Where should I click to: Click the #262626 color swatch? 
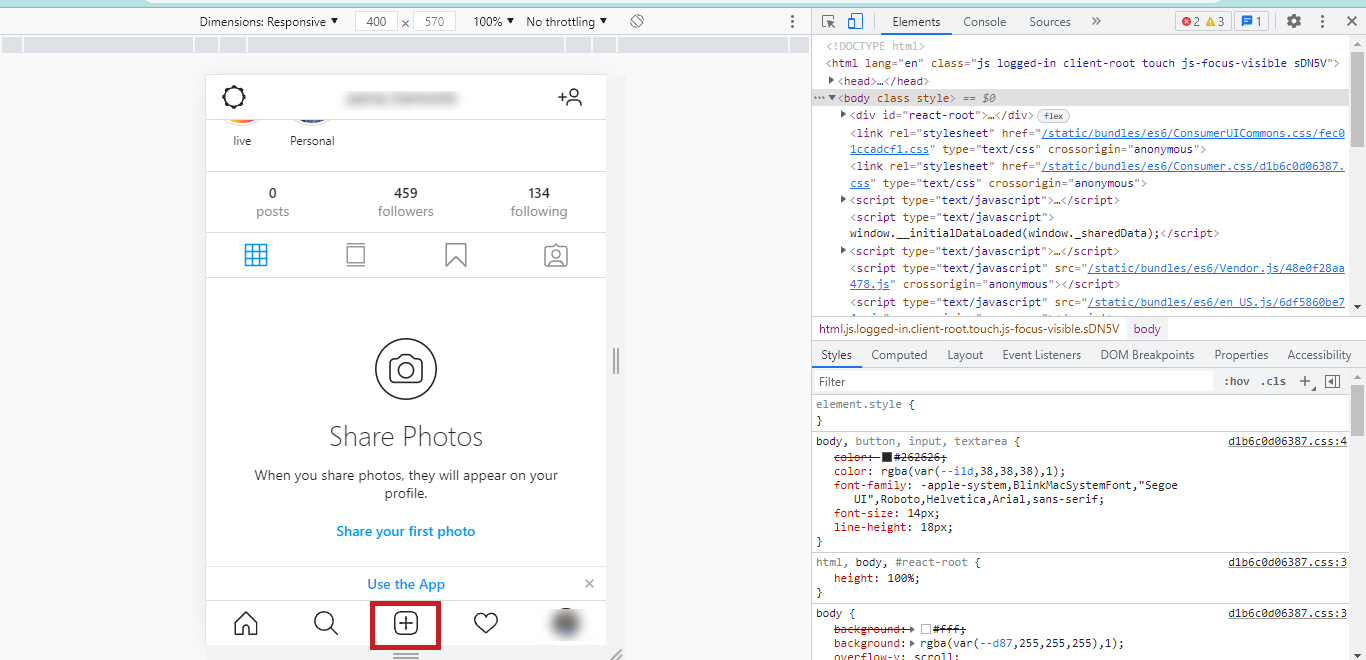point(886,457)
